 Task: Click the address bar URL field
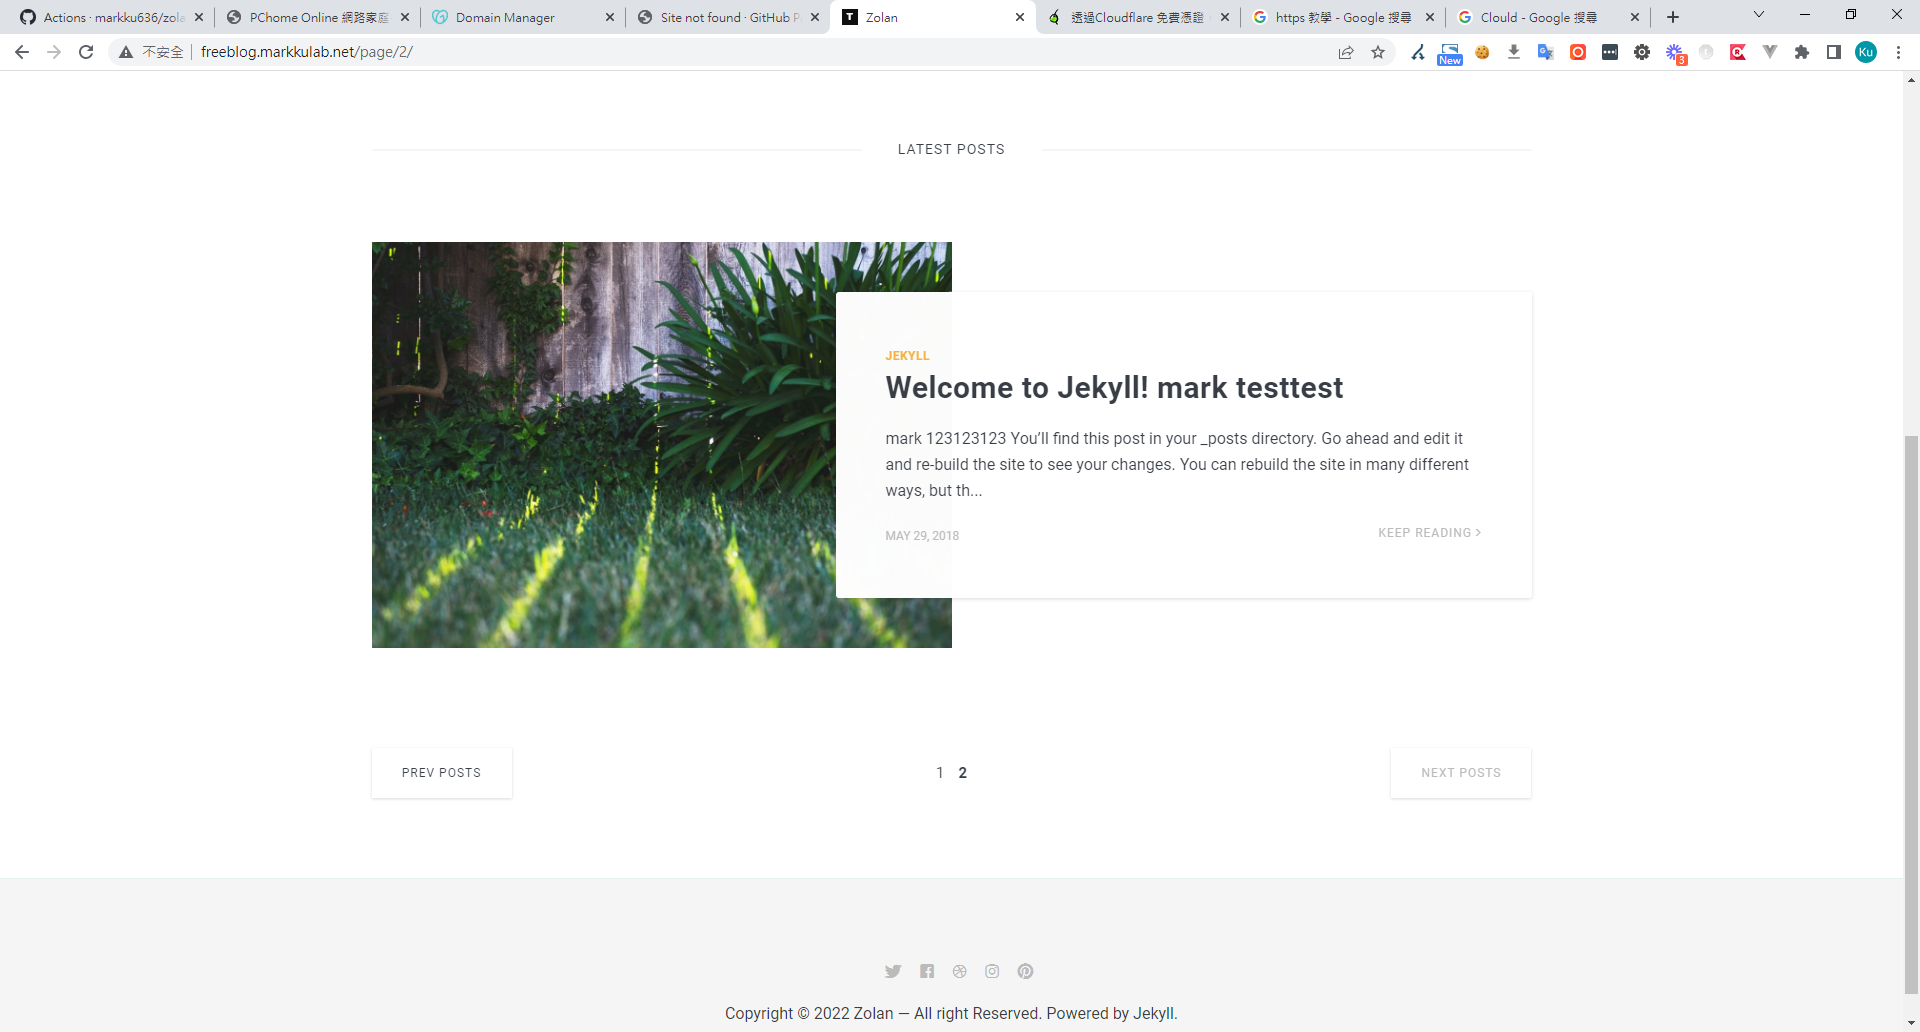(x=700, y=52)
